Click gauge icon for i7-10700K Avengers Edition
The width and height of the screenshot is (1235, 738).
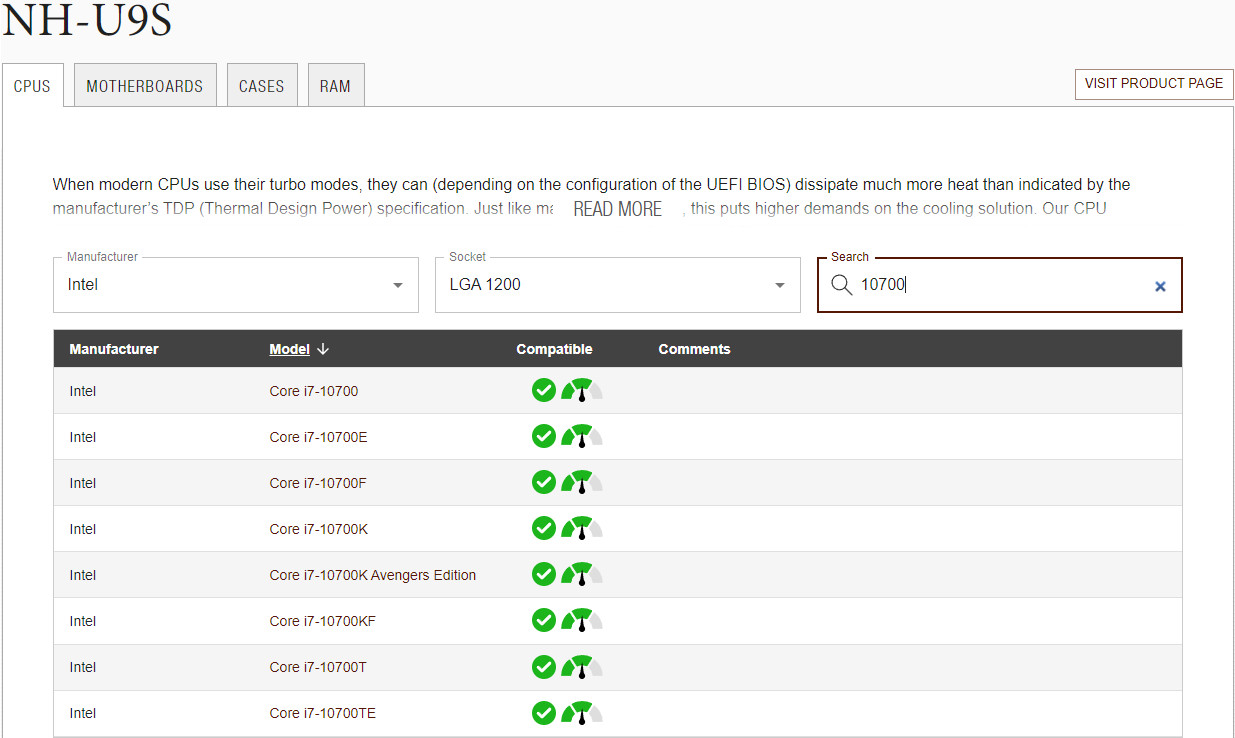(x=581, y=574)
